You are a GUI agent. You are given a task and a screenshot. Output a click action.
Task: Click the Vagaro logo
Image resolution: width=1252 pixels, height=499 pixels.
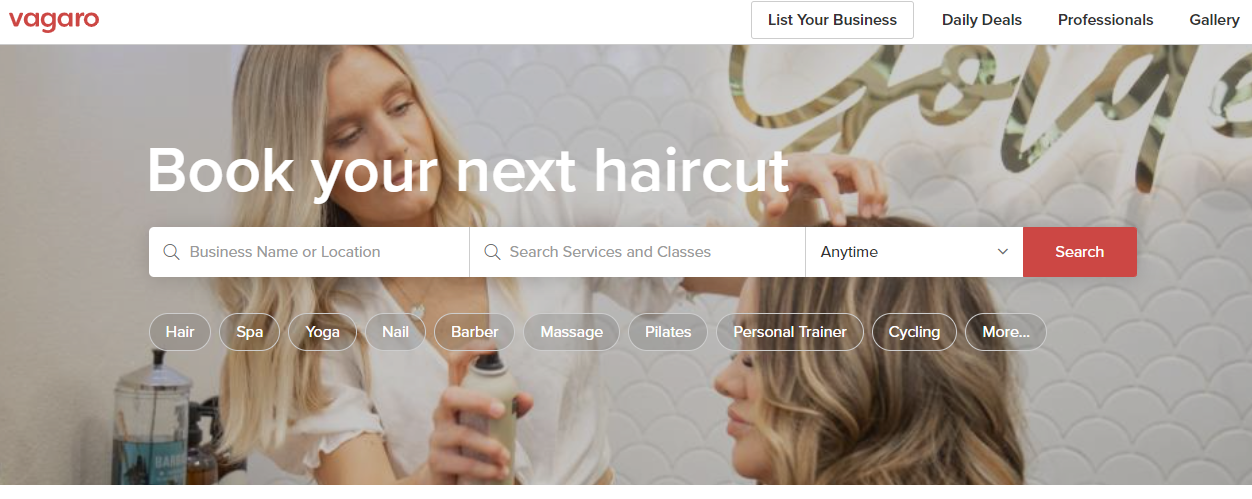(x=54, y=20)
